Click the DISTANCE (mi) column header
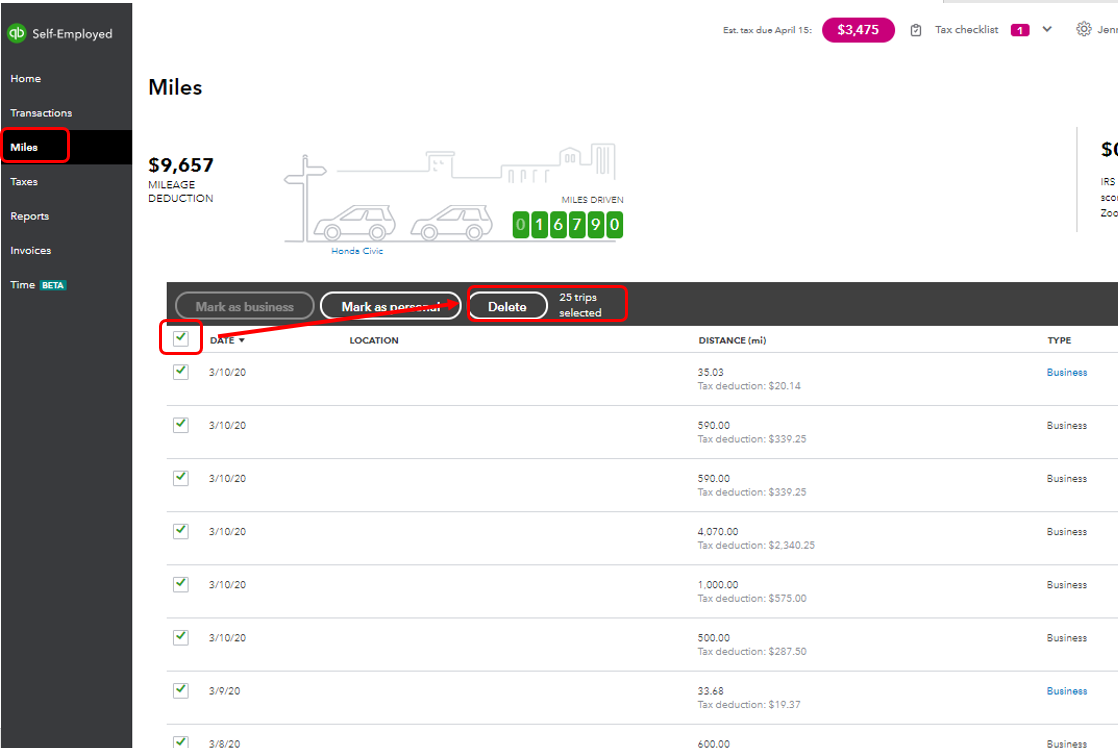This screenshot has height=748, width=1118. click(x=732, y=340)
